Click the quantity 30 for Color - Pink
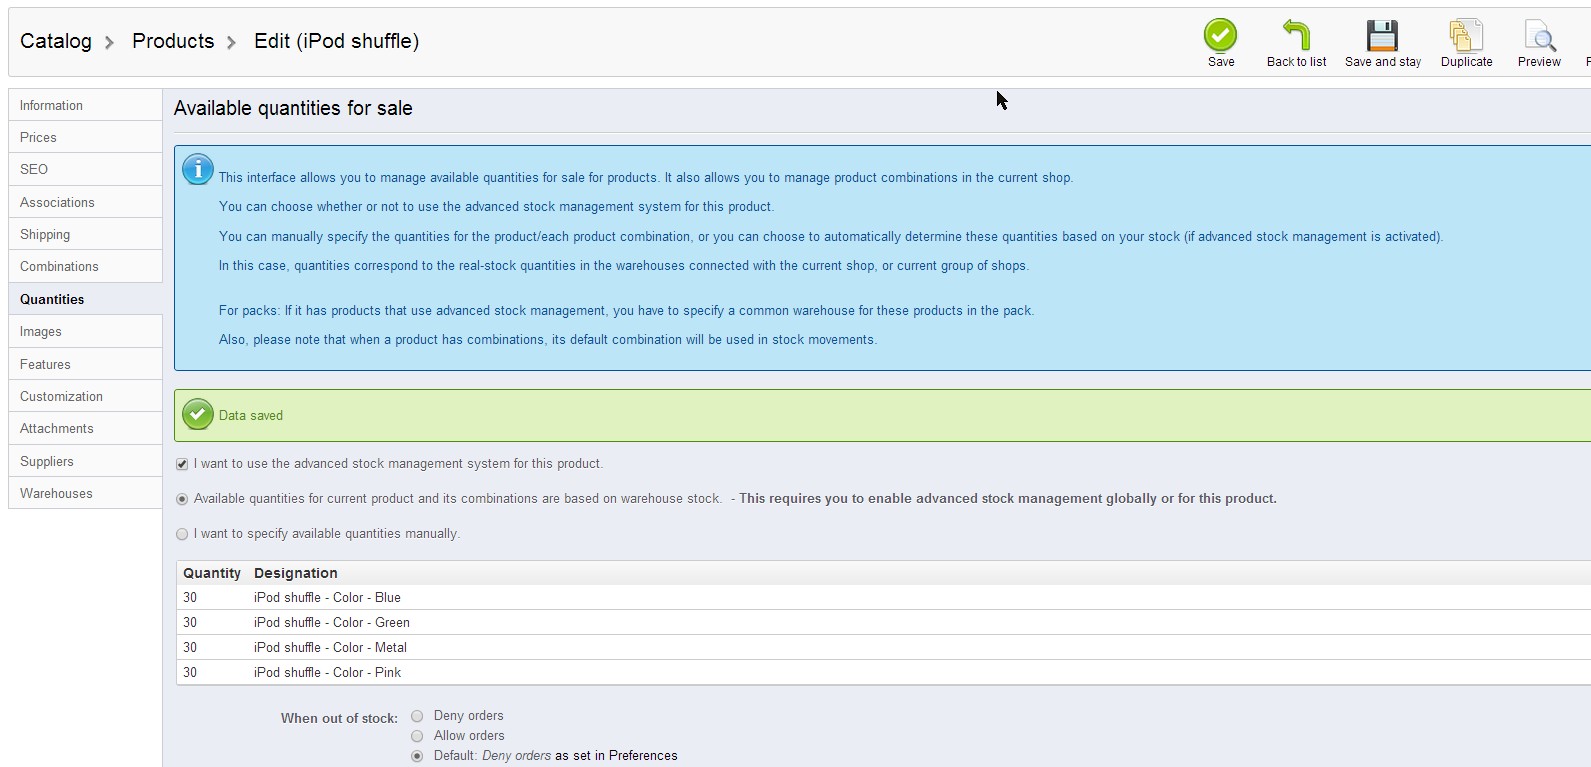This screenshot has width=1591, height=767. (190, 672)
